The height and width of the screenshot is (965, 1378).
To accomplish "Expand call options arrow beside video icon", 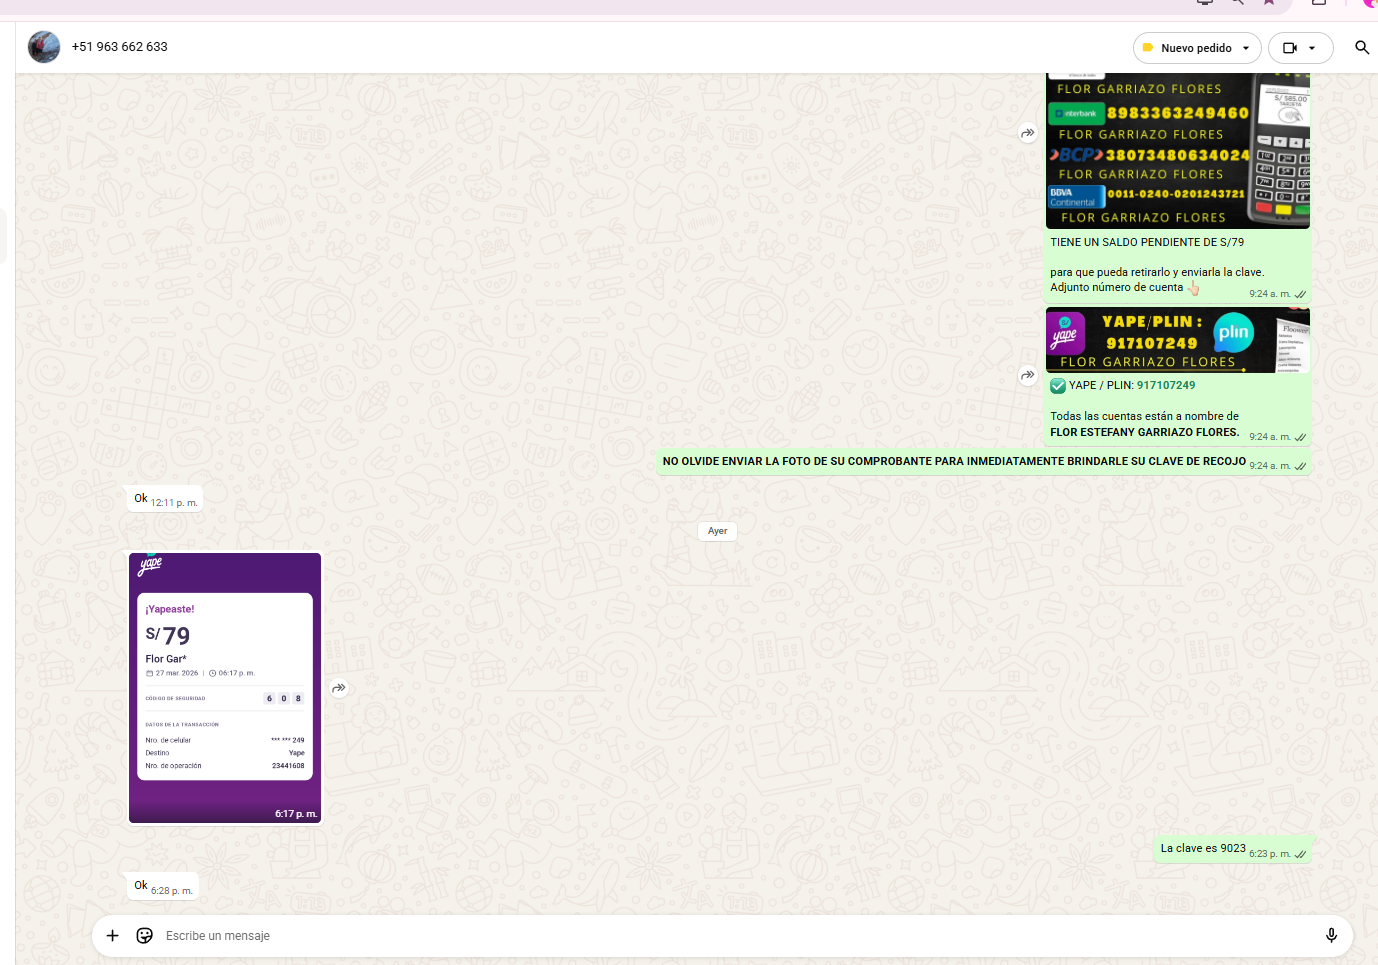I will (1312, 48).
